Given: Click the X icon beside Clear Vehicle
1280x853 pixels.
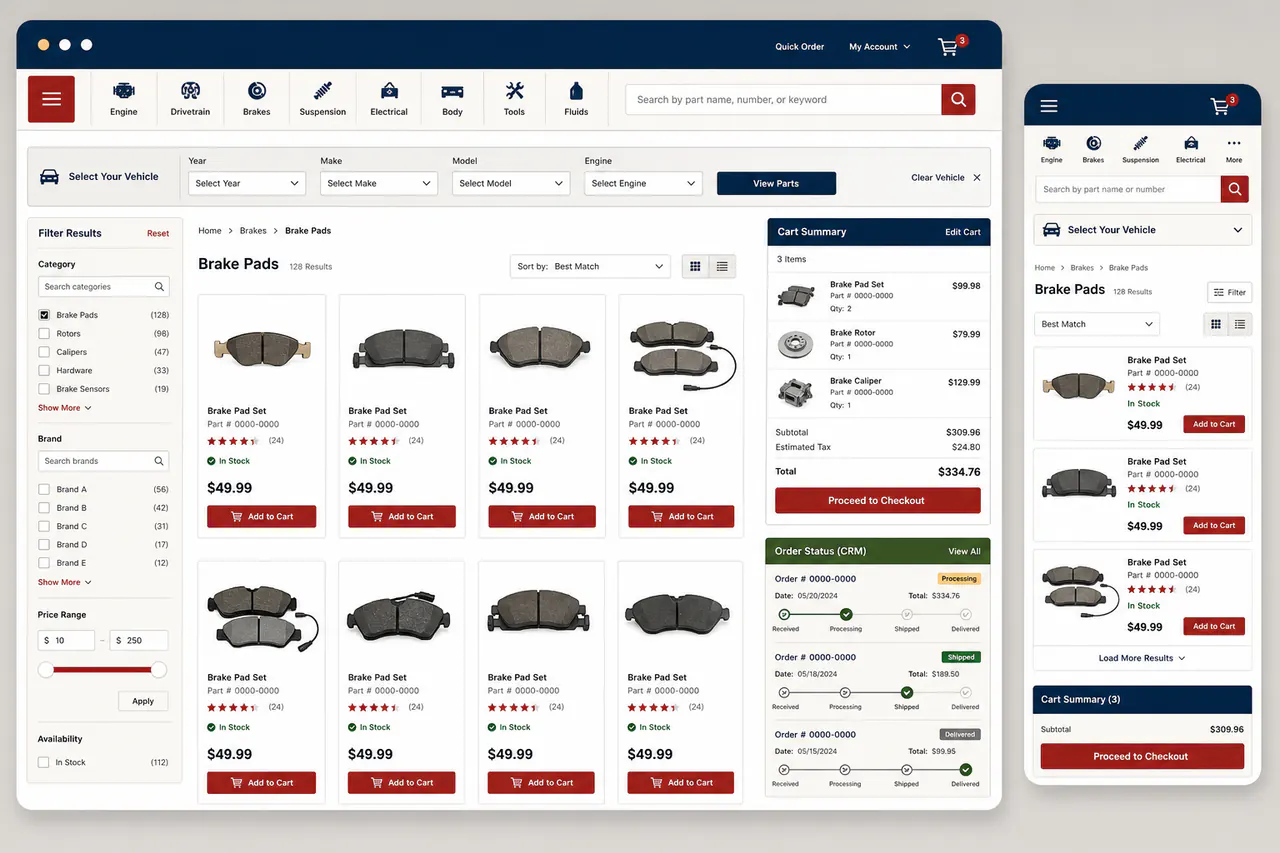Looking at the screenshot, I should (x=977, y=178).
